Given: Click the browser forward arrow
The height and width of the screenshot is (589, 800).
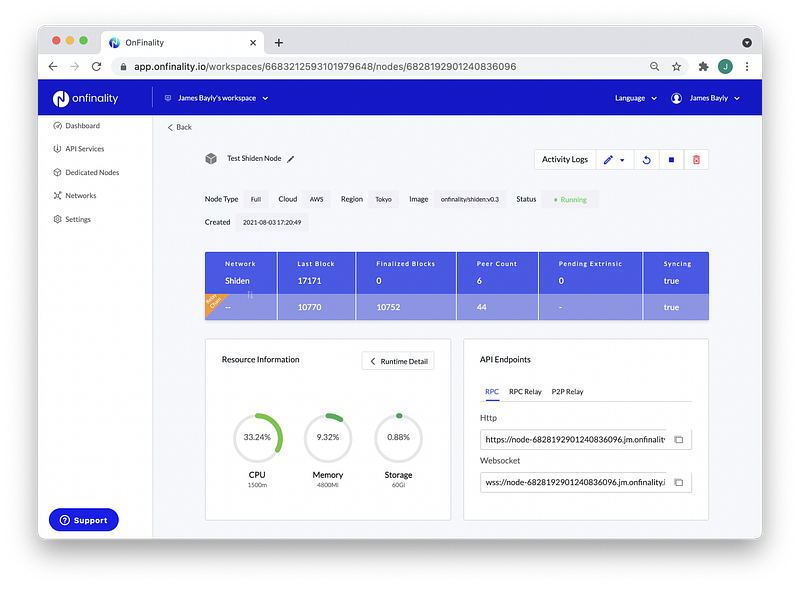Looking at the screenshot, I should (x=74, y=66).
